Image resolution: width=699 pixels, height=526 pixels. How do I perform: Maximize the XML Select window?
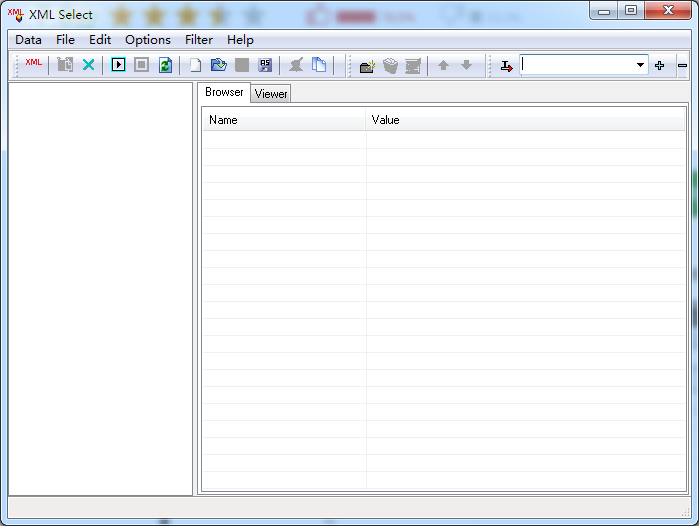tap(631, 11)
